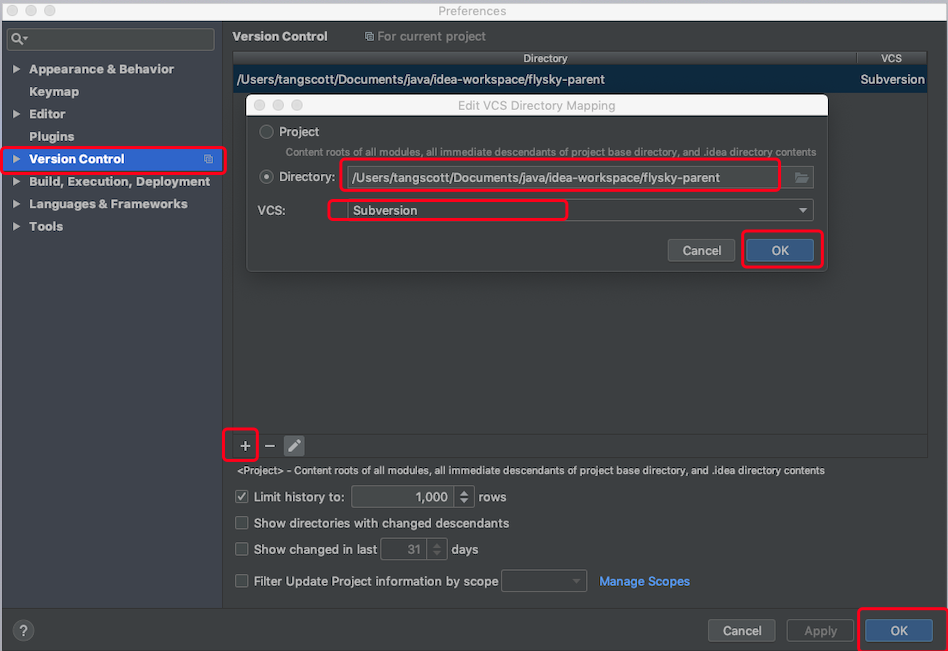Click the Preferences Cancel button

pos(742,630)
